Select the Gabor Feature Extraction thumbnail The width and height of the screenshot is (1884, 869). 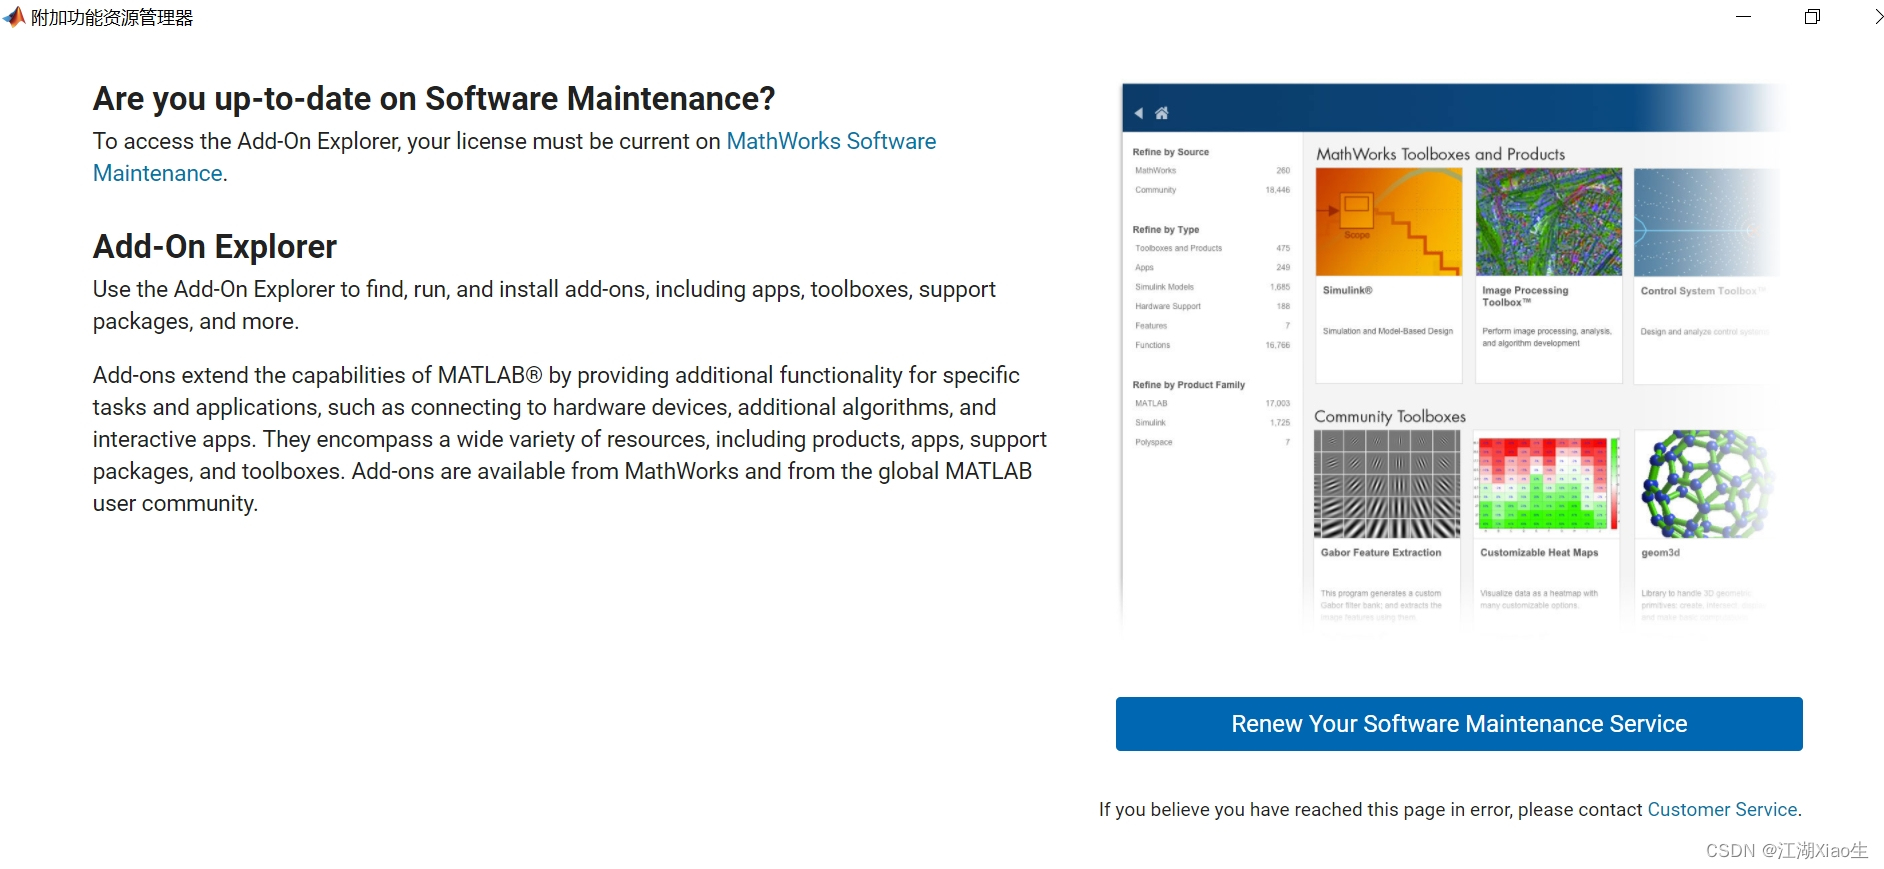coord(1387,484)
